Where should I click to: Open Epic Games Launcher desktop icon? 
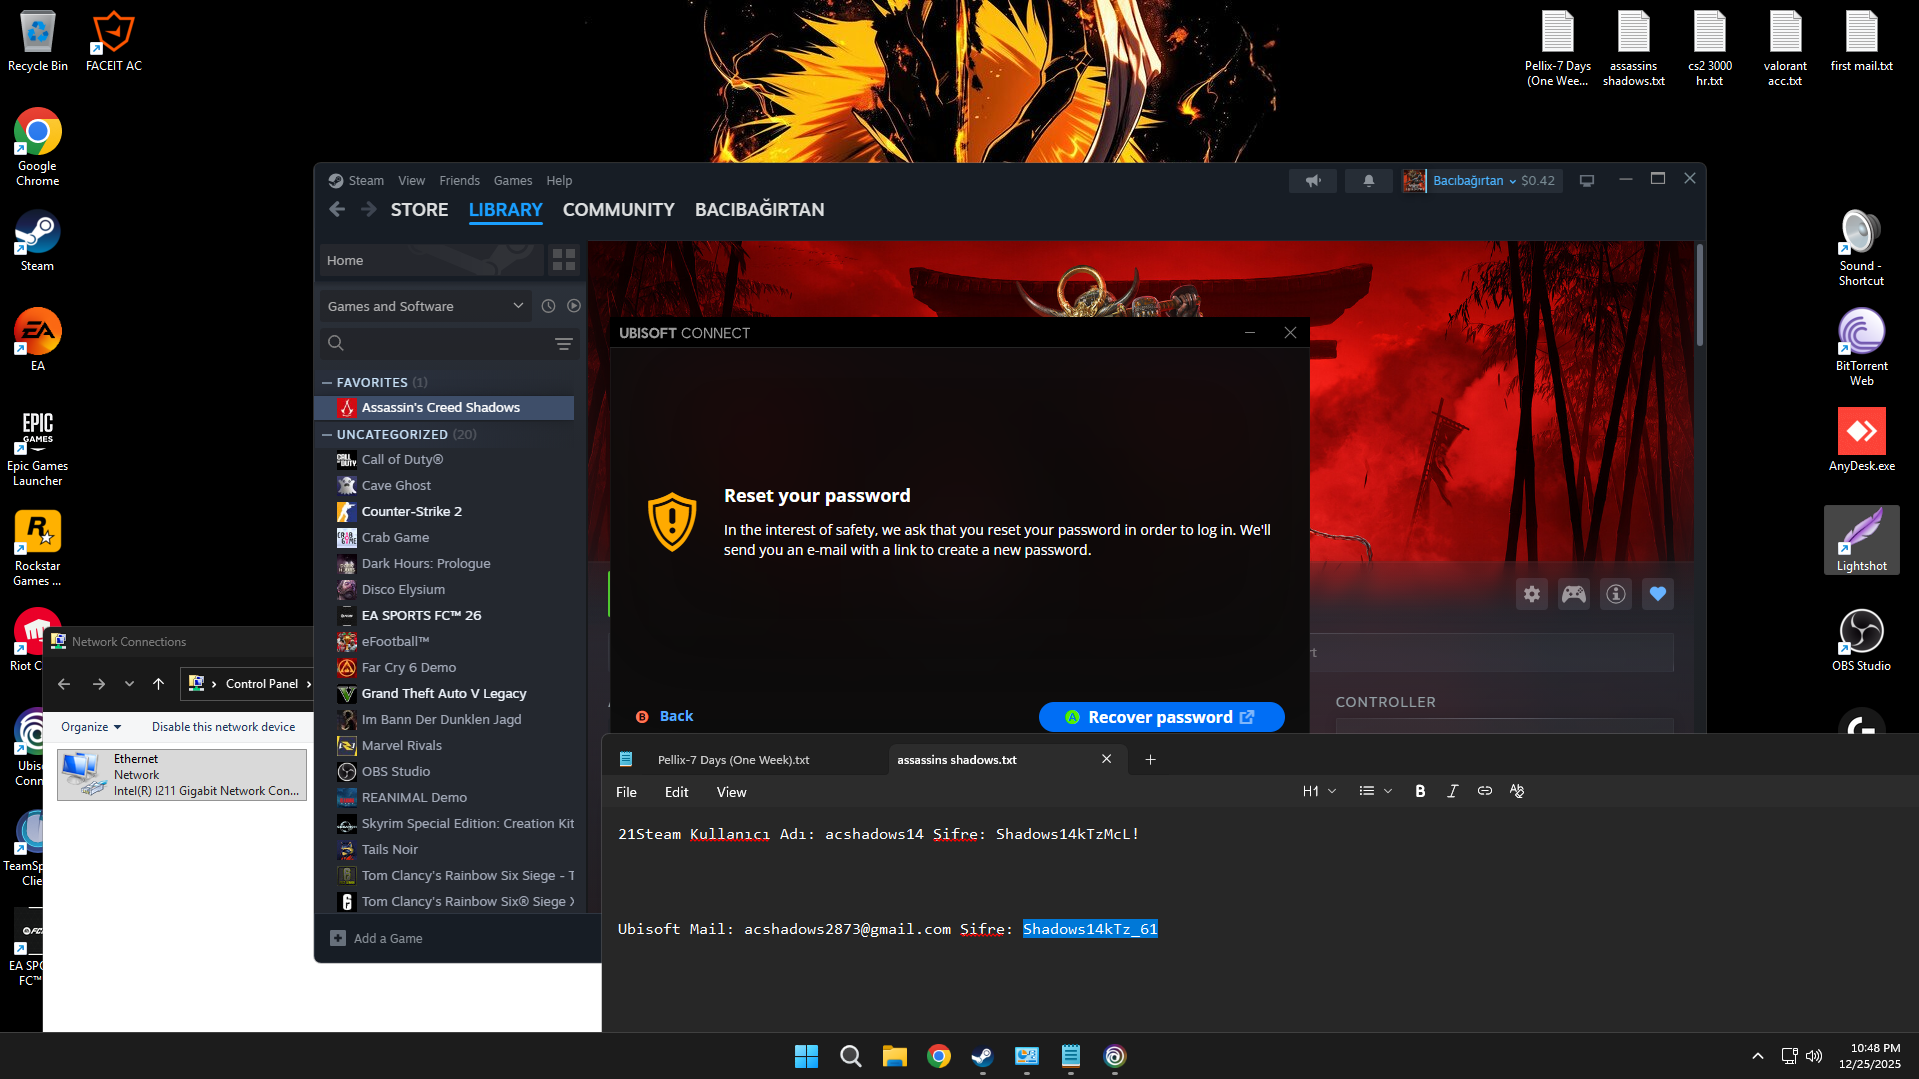tap(38, 448)
